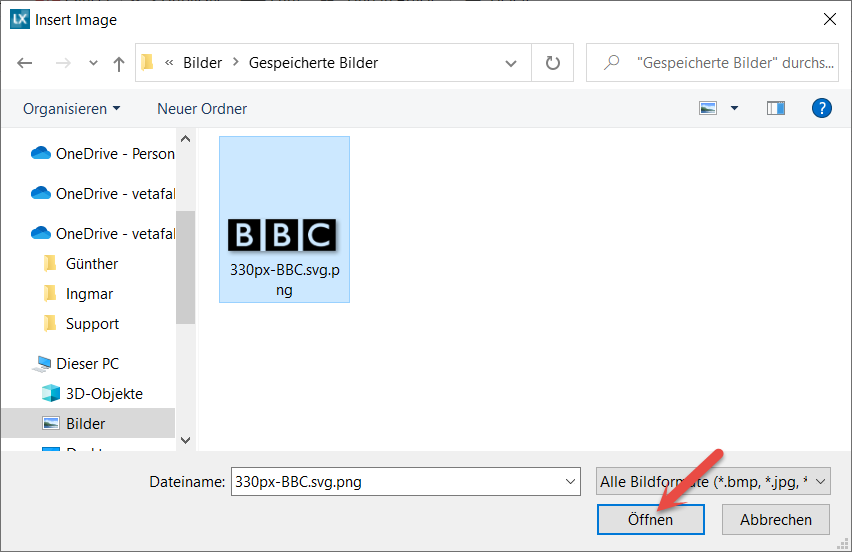
Task: Click the view mode icon
Action: [x=709, y=108]
